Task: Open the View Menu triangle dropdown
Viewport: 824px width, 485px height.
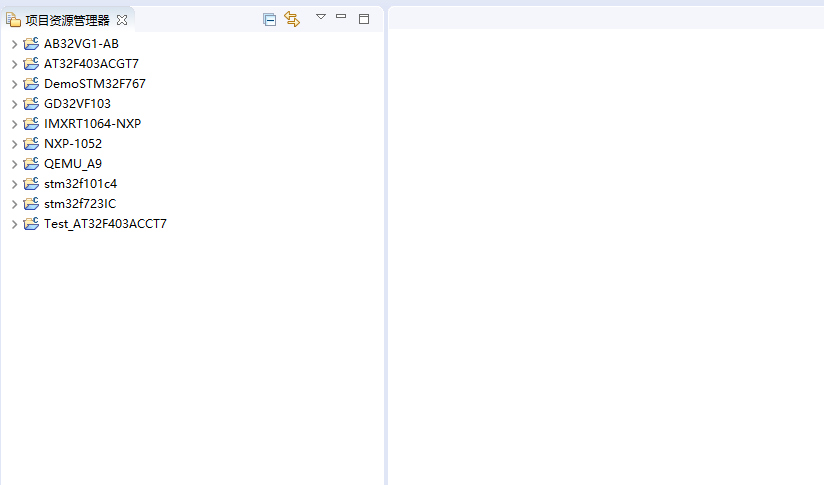Action: click(x=321, y=17)
